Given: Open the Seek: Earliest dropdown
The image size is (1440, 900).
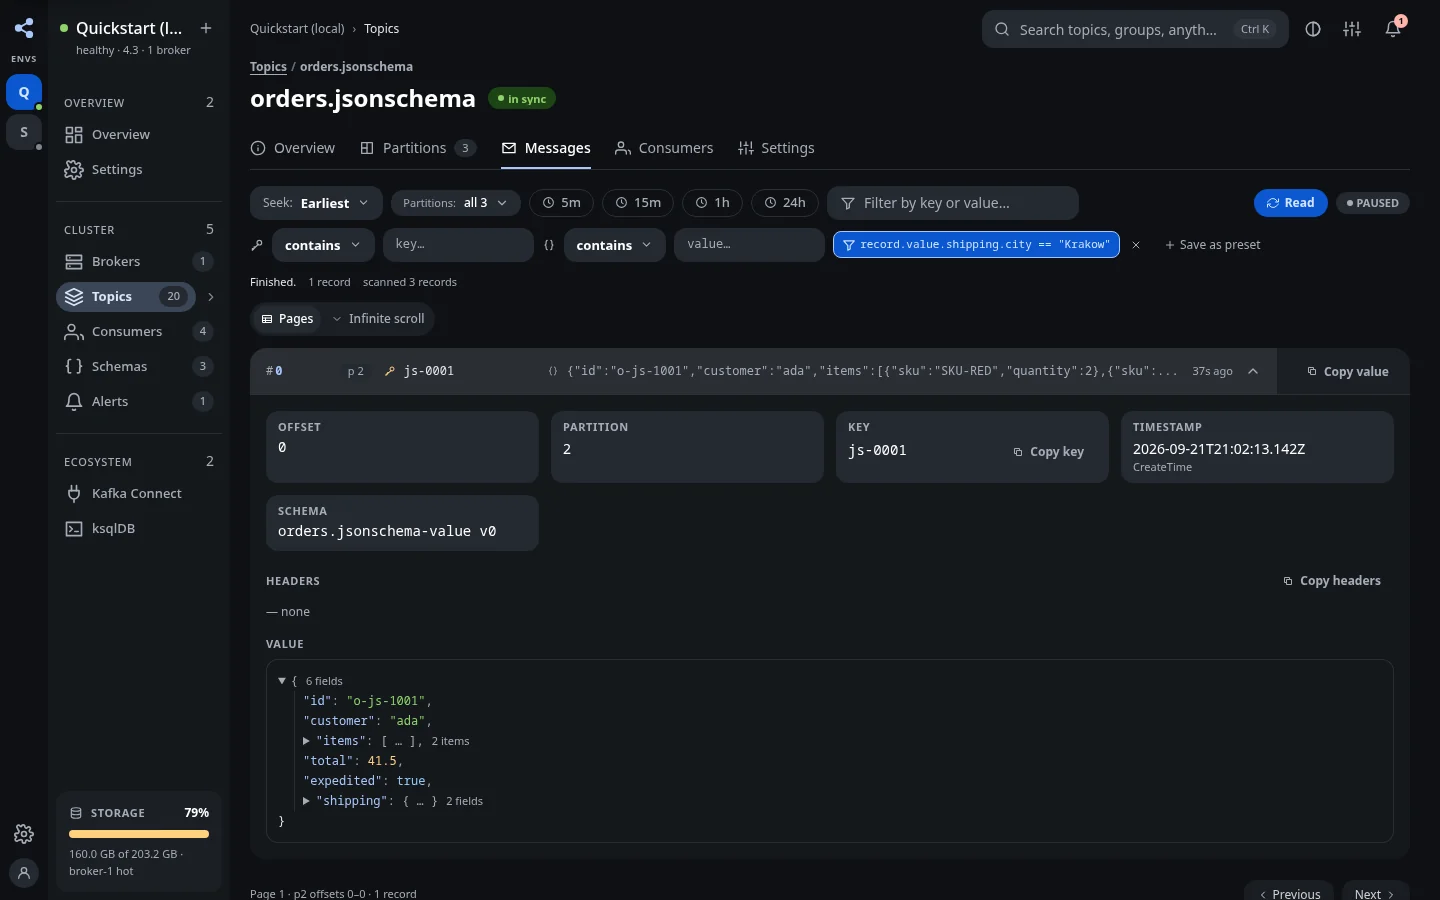Looking at the screenshot, I should (x=316, y=203).
